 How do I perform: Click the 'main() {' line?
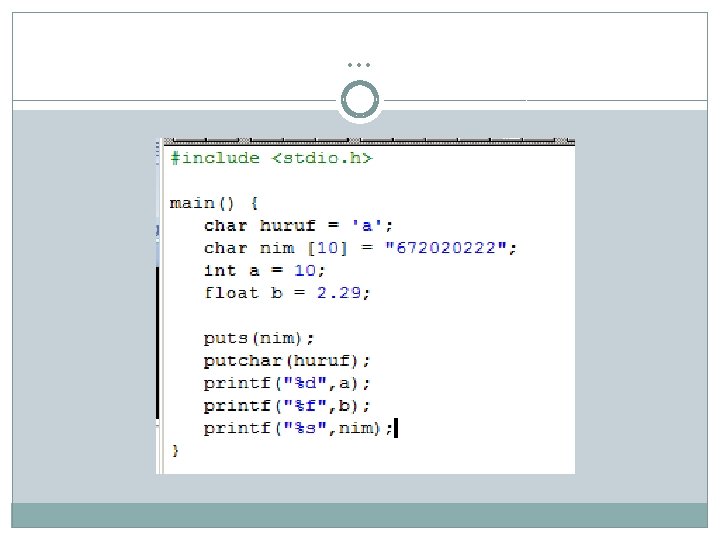click(214, 203)
